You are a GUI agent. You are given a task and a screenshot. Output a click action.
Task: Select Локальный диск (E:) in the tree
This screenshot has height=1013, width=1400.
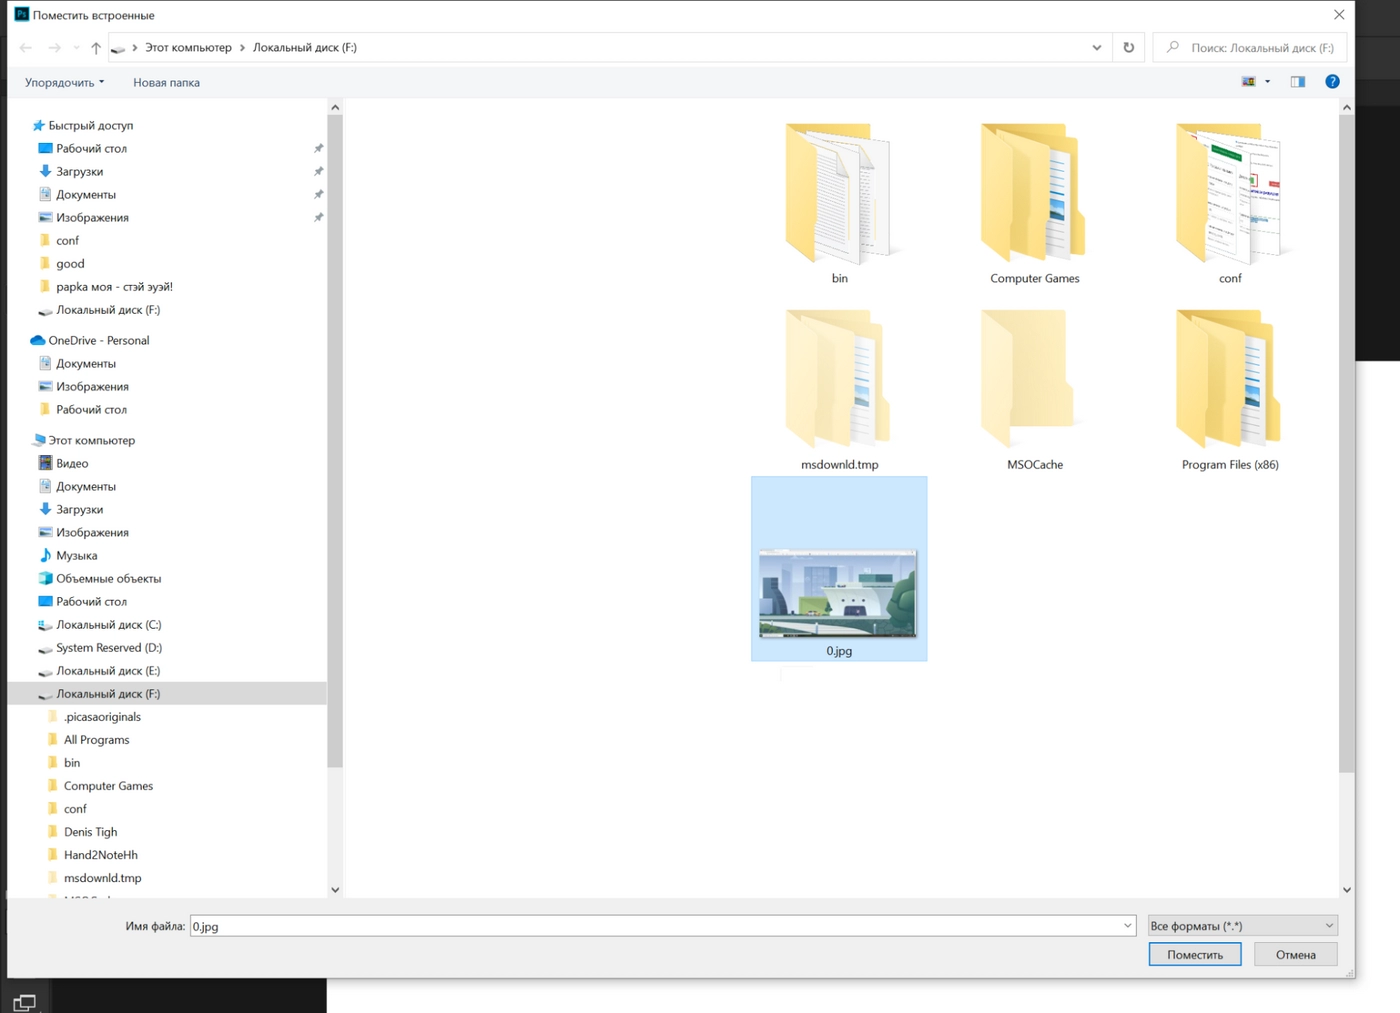[x=108, y=671]
